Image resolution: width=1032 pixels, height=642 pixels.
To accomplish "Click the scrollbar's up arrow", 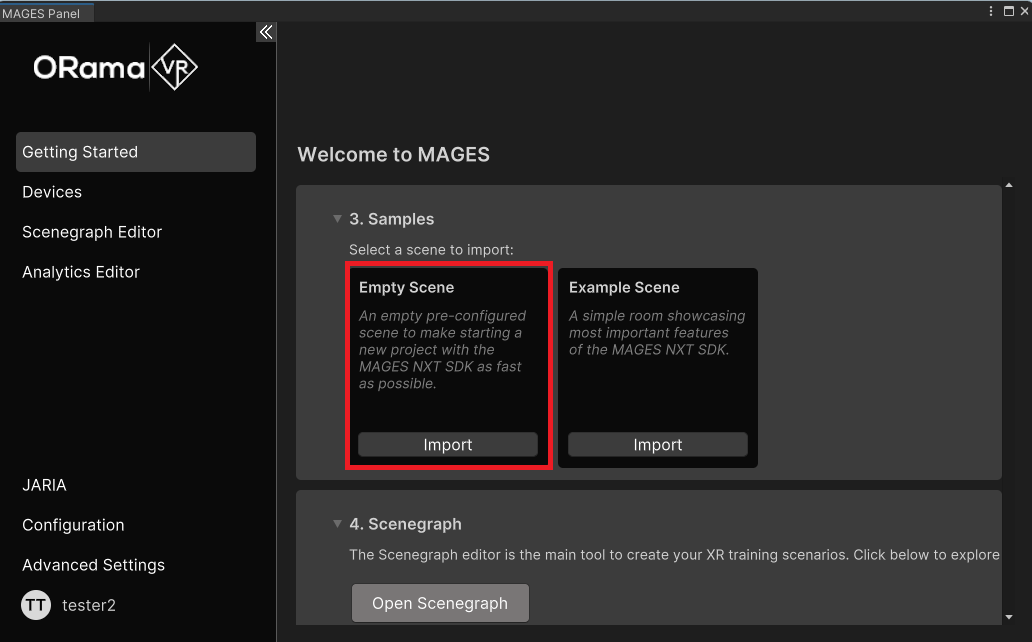I will [1008, 185].
